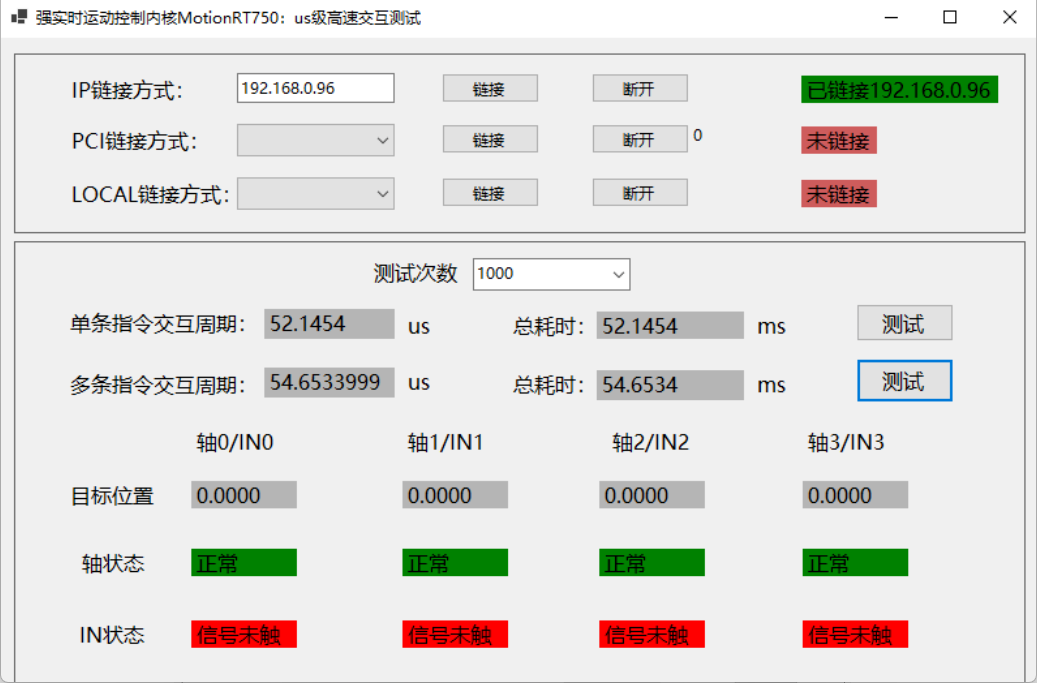Click the 多条指令交互周期 label
1037x683 pixels.
pyautogui.click(x=158, y=385)
